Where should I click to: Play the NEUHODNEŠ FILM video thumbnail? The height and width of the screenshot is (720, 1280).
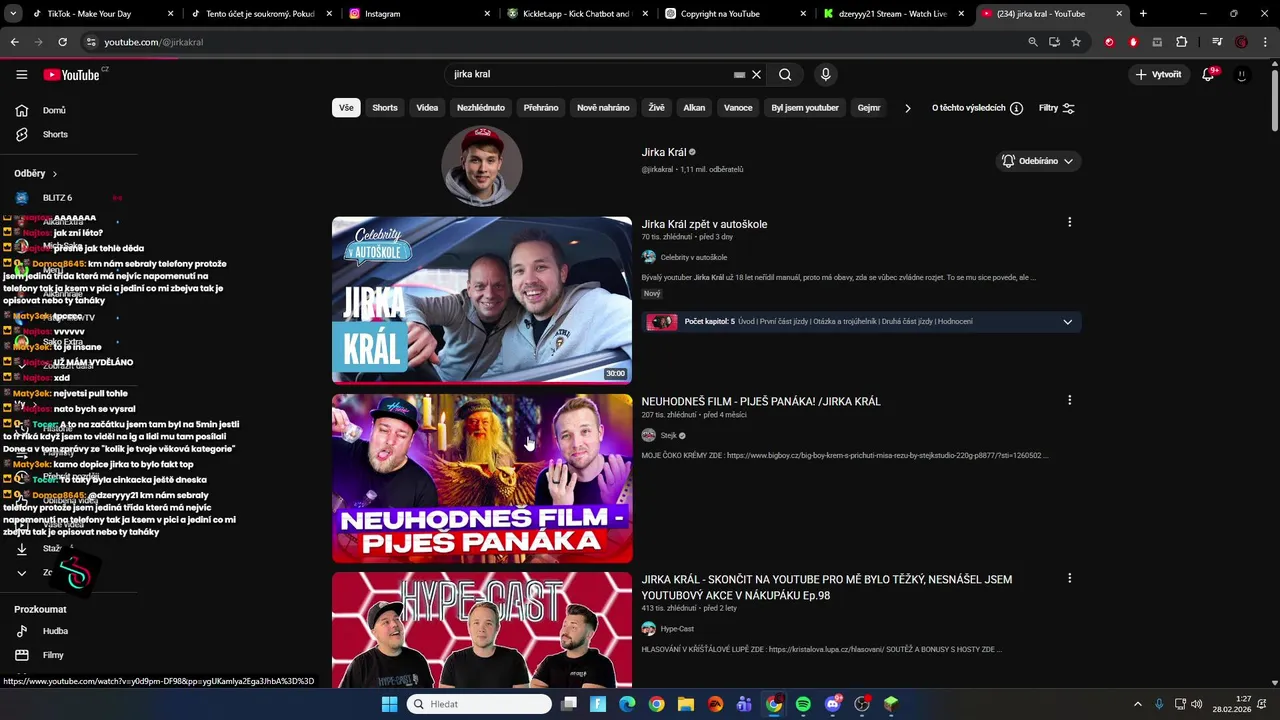point(482,478)
